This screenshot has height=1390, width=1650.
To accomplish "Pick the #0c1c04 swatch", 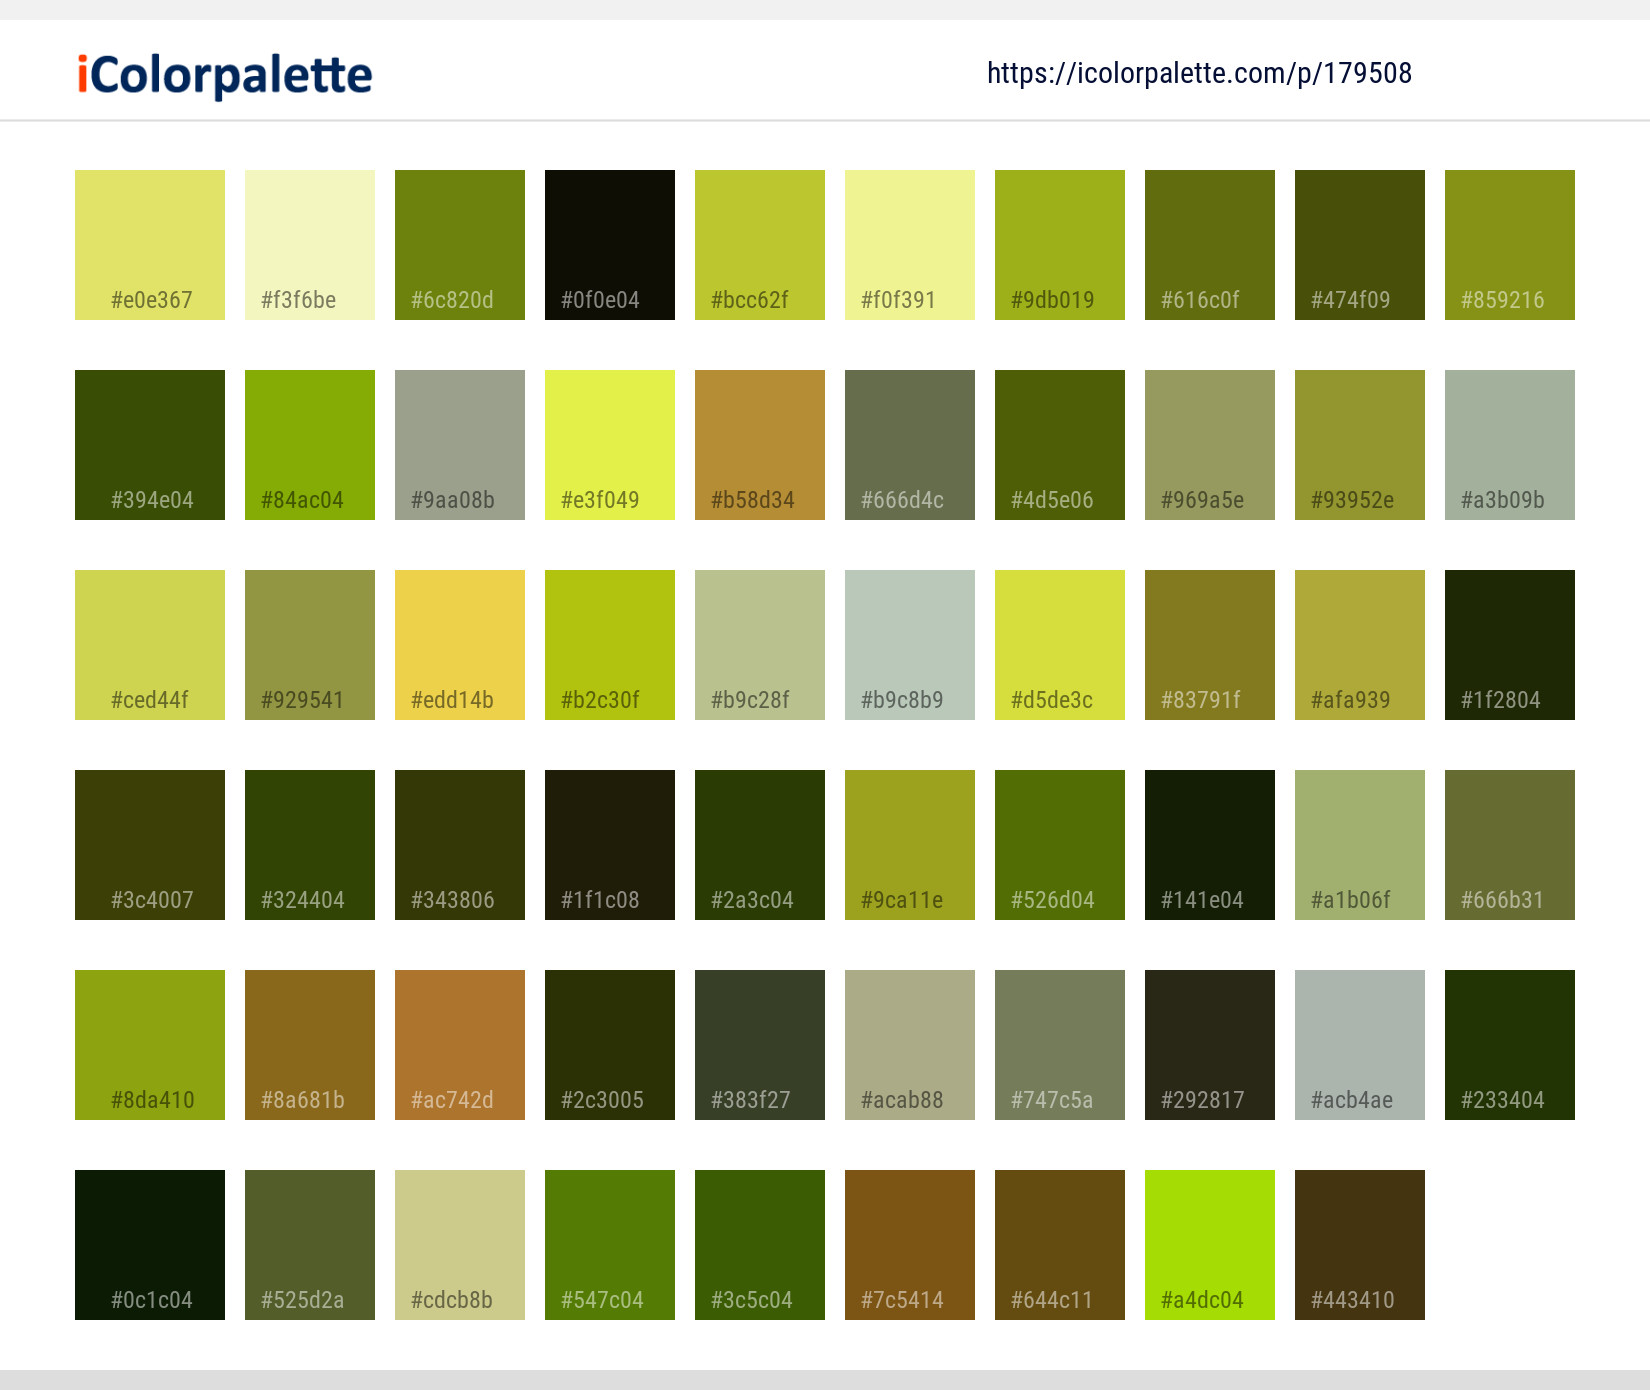I will click(150, 1245).
